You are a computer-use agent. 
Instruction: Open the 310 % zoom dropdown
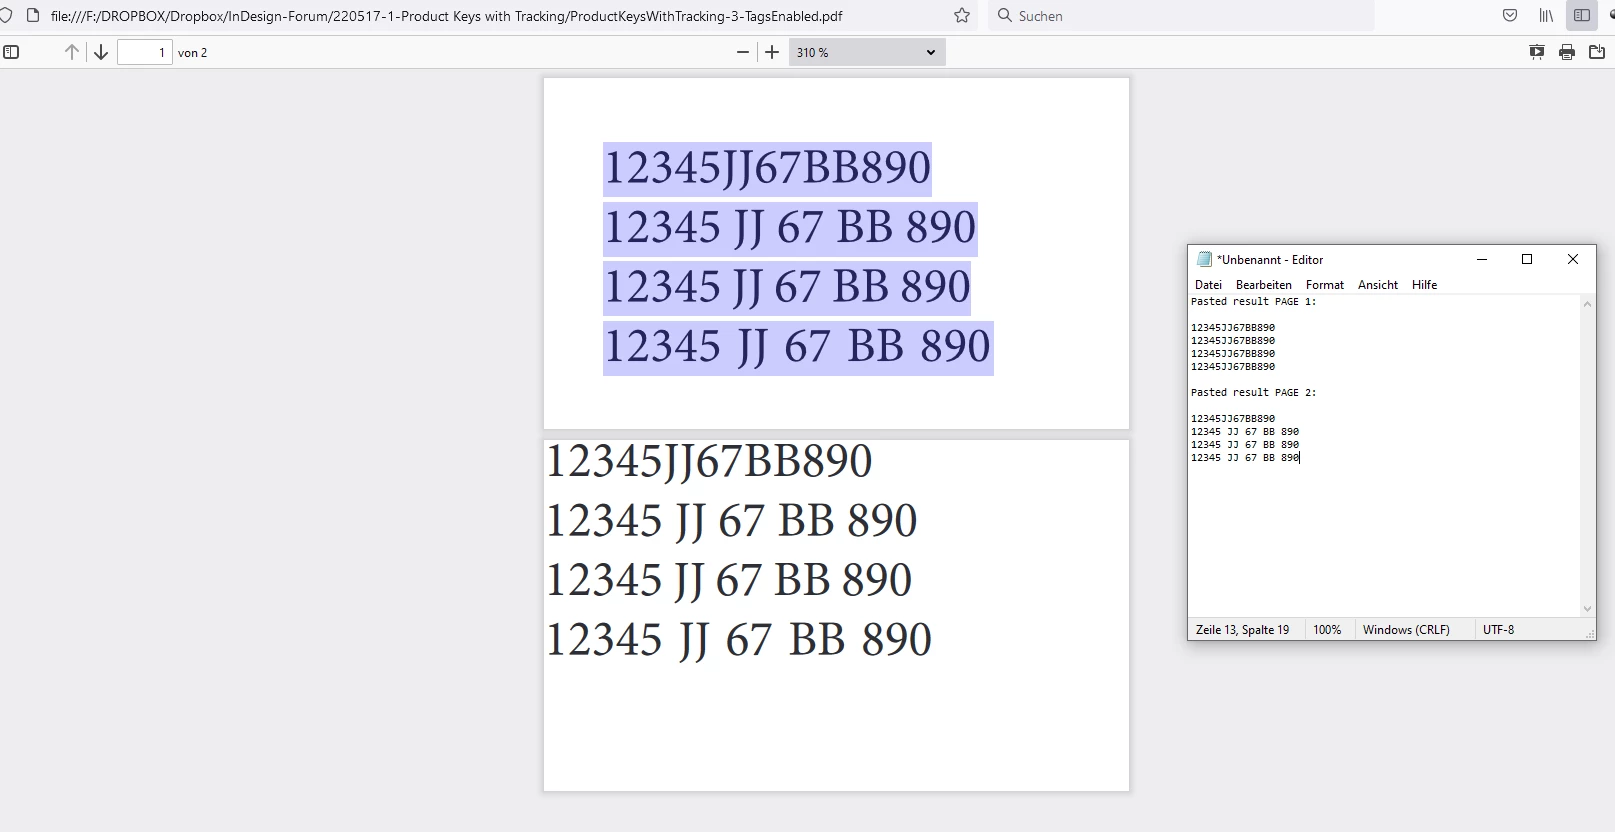867,52
